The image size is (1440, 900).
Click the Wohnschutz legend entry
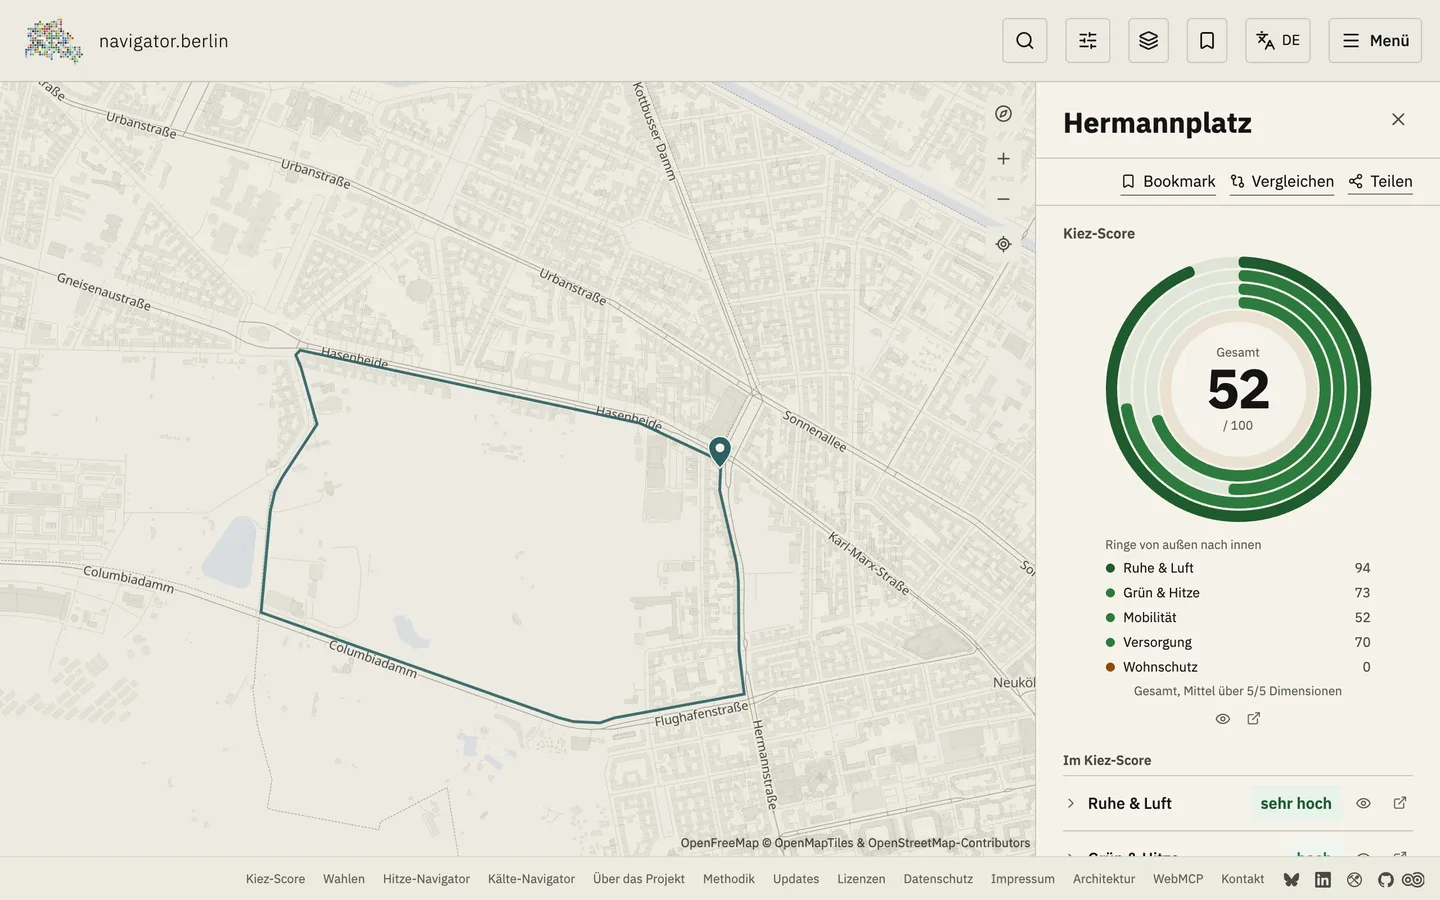click(x=1238, y=667)
